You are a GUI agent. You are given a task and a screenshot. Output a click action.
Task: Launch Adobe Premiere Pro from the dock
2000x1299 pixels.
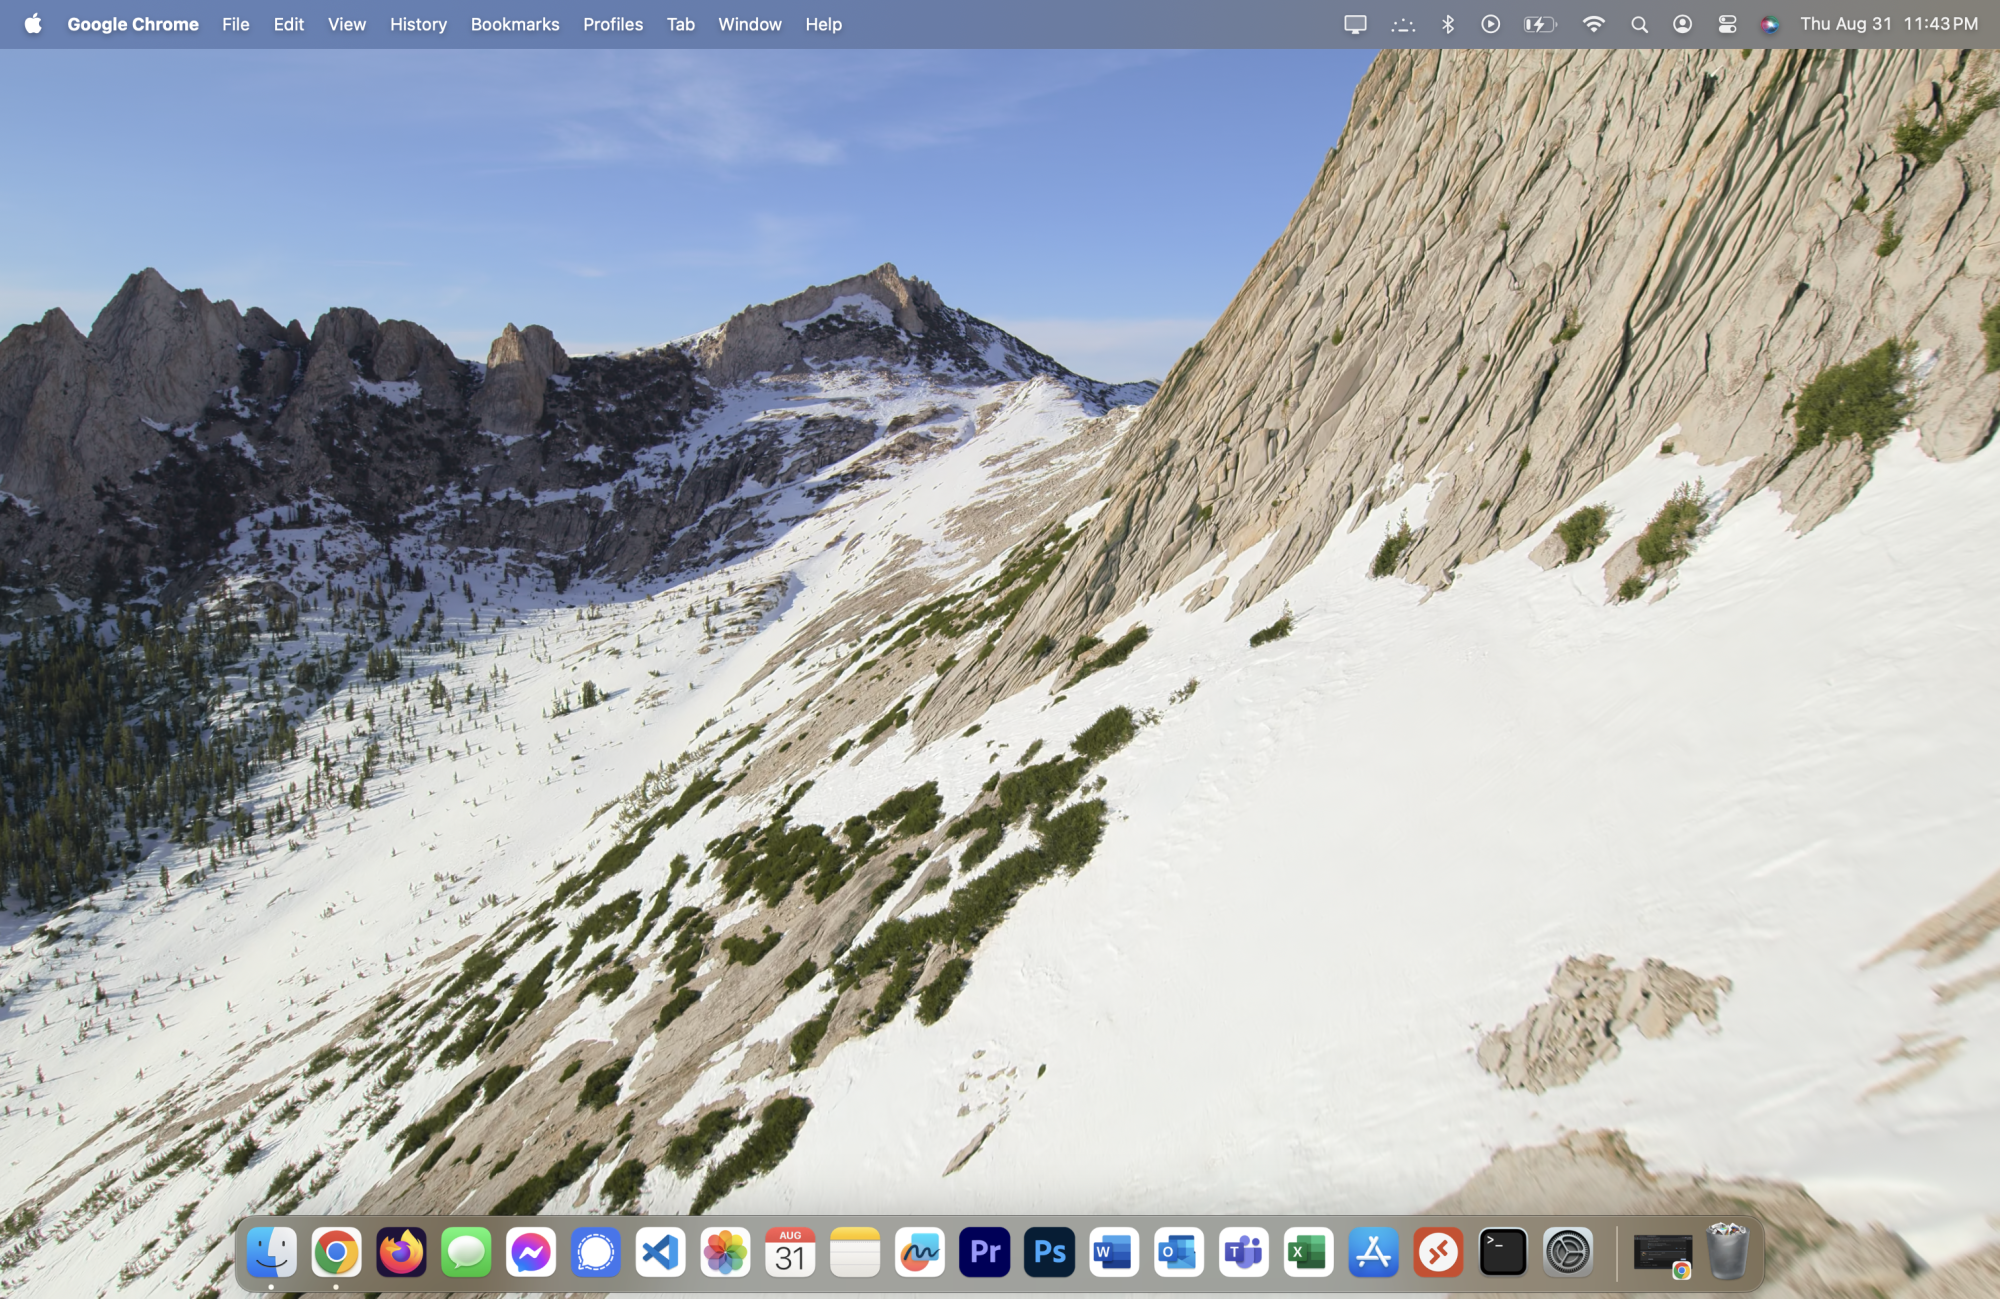pos(984,1252)
